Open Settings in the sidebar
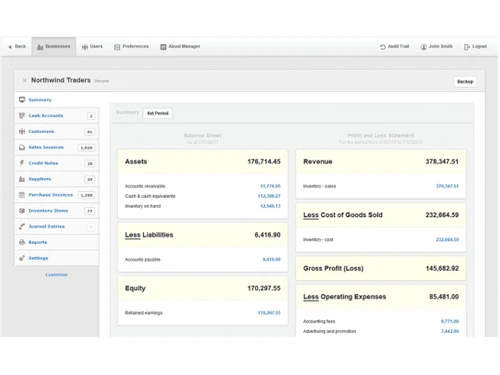500x375 pixels. [x=38, y=258]
